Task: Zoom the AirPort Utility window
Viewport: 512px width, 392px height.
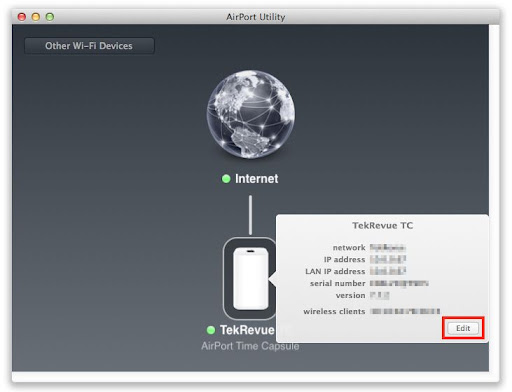Action: [x=50, y=17]
